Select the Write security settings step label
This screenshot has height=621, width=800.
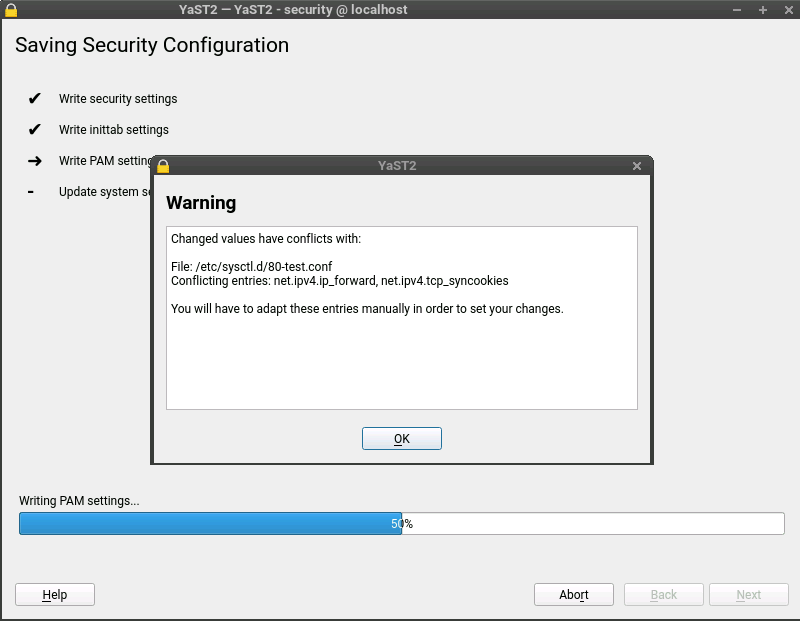coord(118,99)
